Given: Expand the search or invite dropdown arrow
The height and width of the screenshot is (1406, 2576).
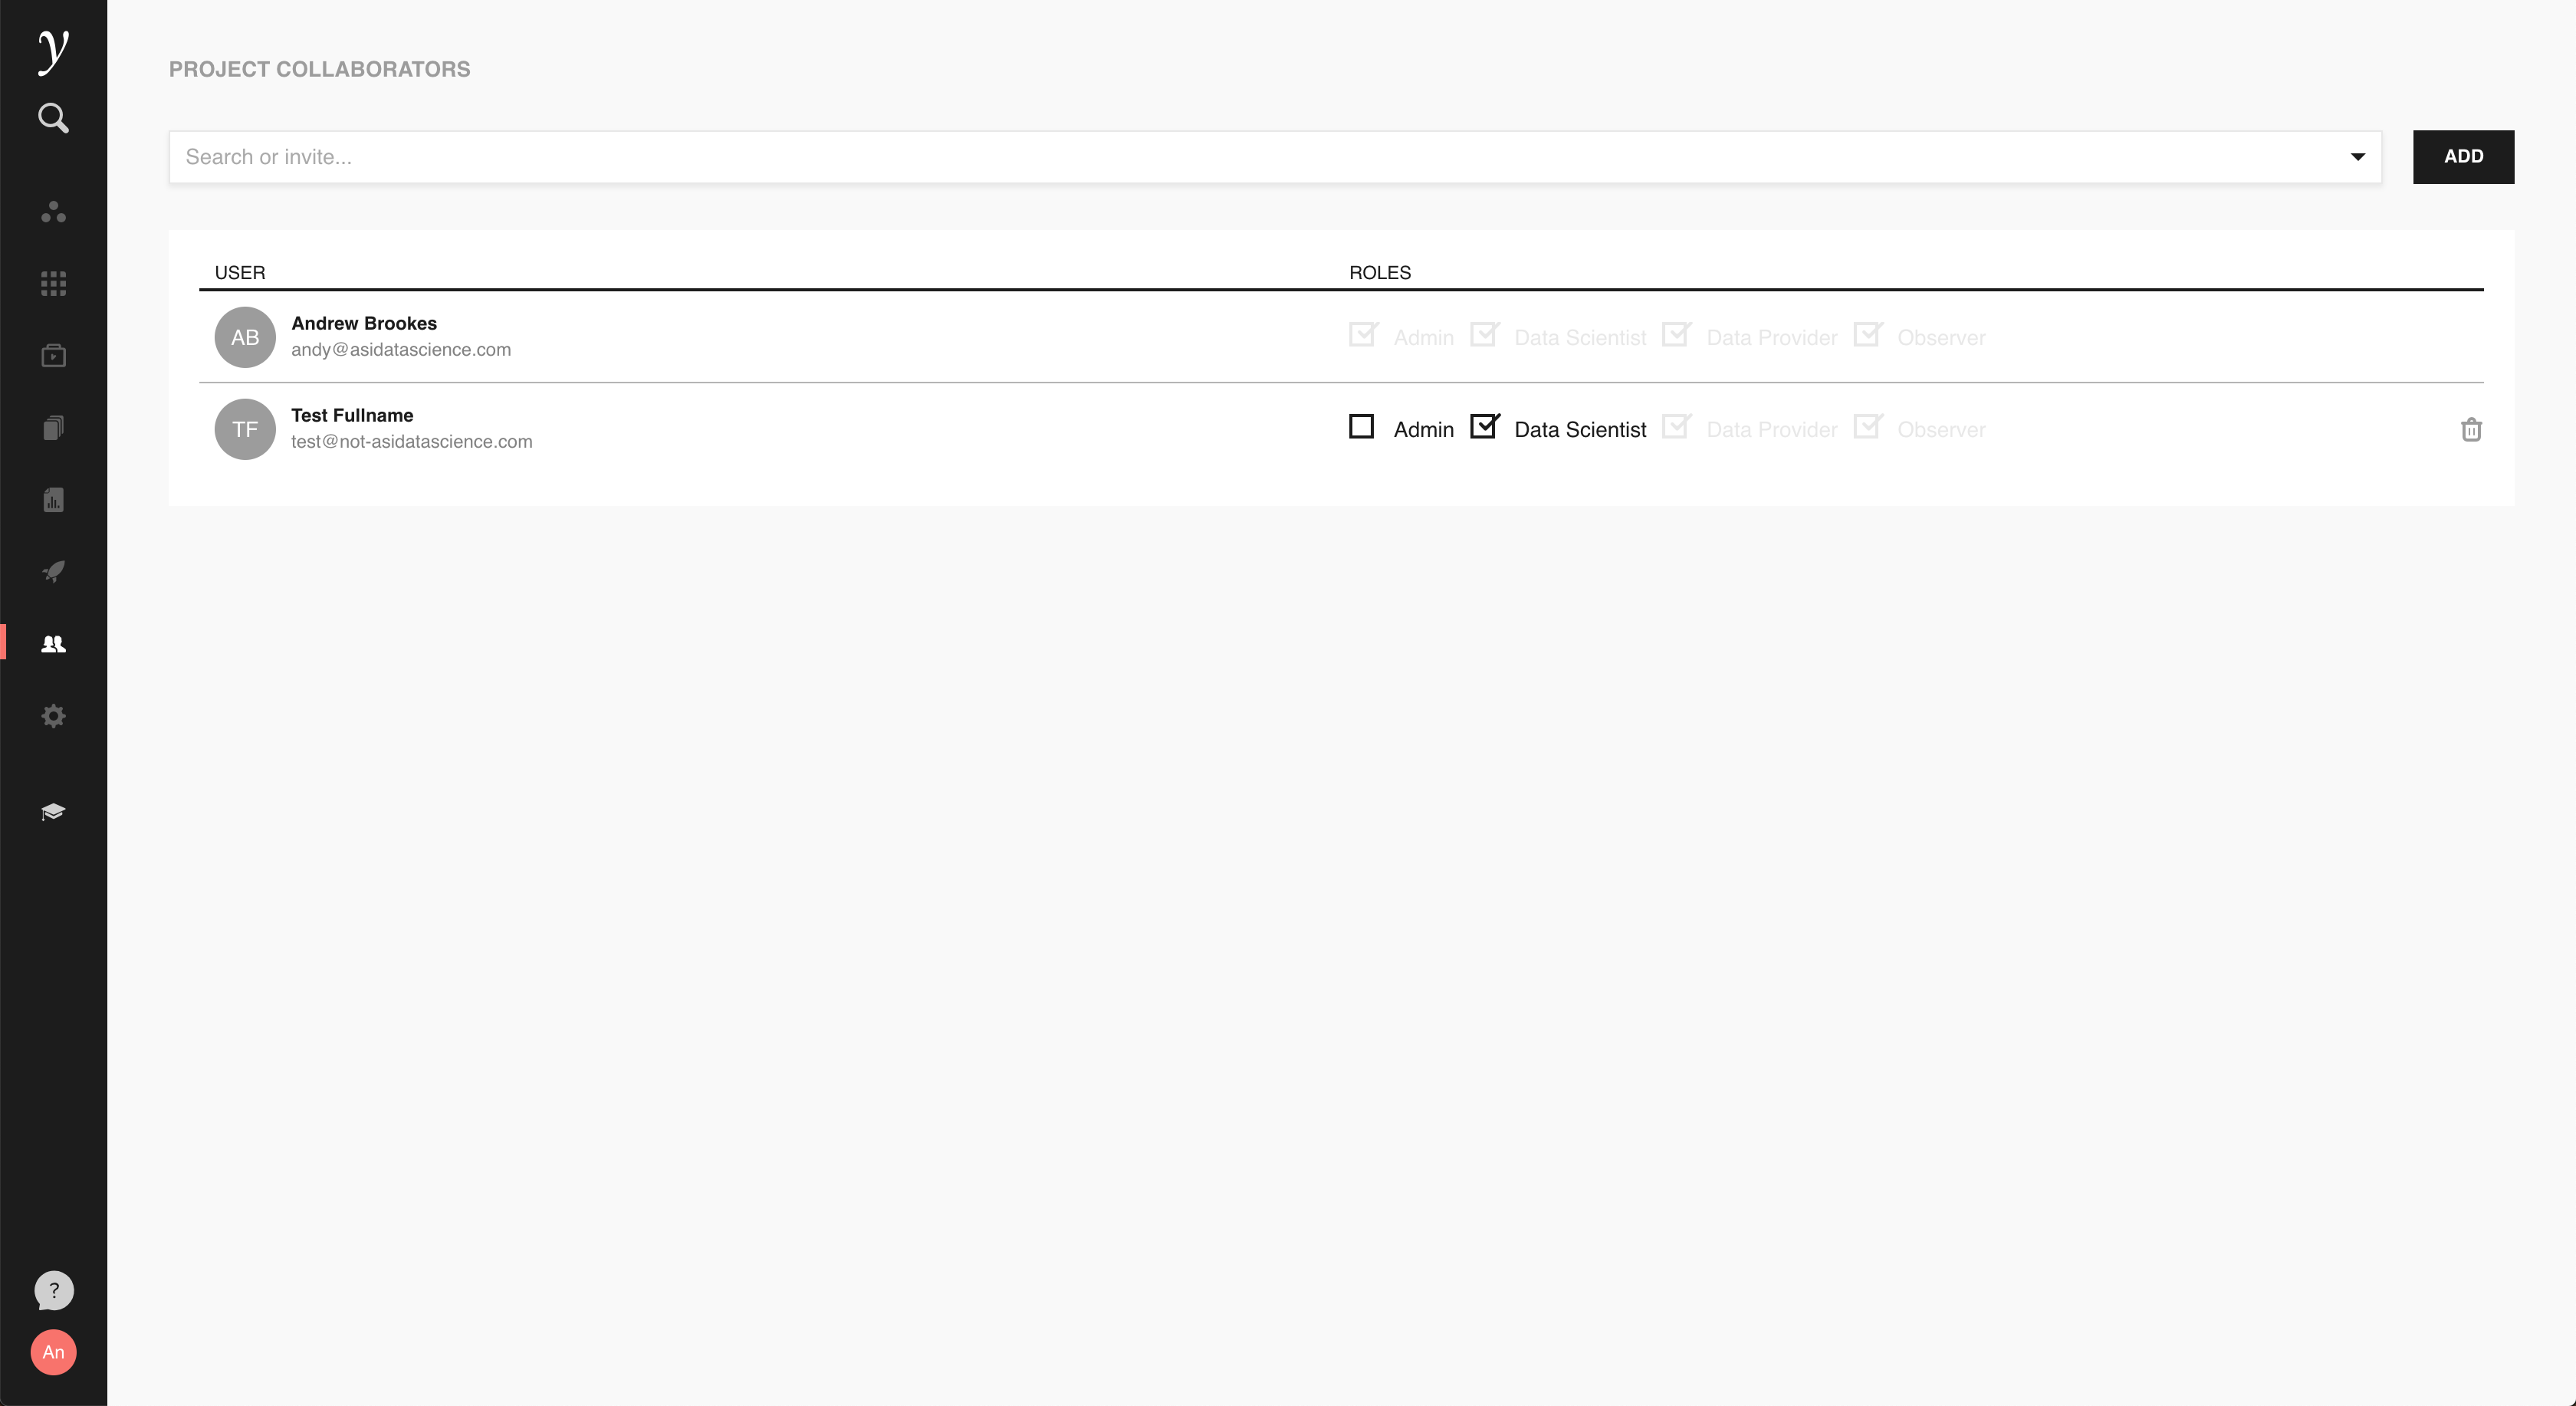Looking at the screenshot, I should 2357,157.
